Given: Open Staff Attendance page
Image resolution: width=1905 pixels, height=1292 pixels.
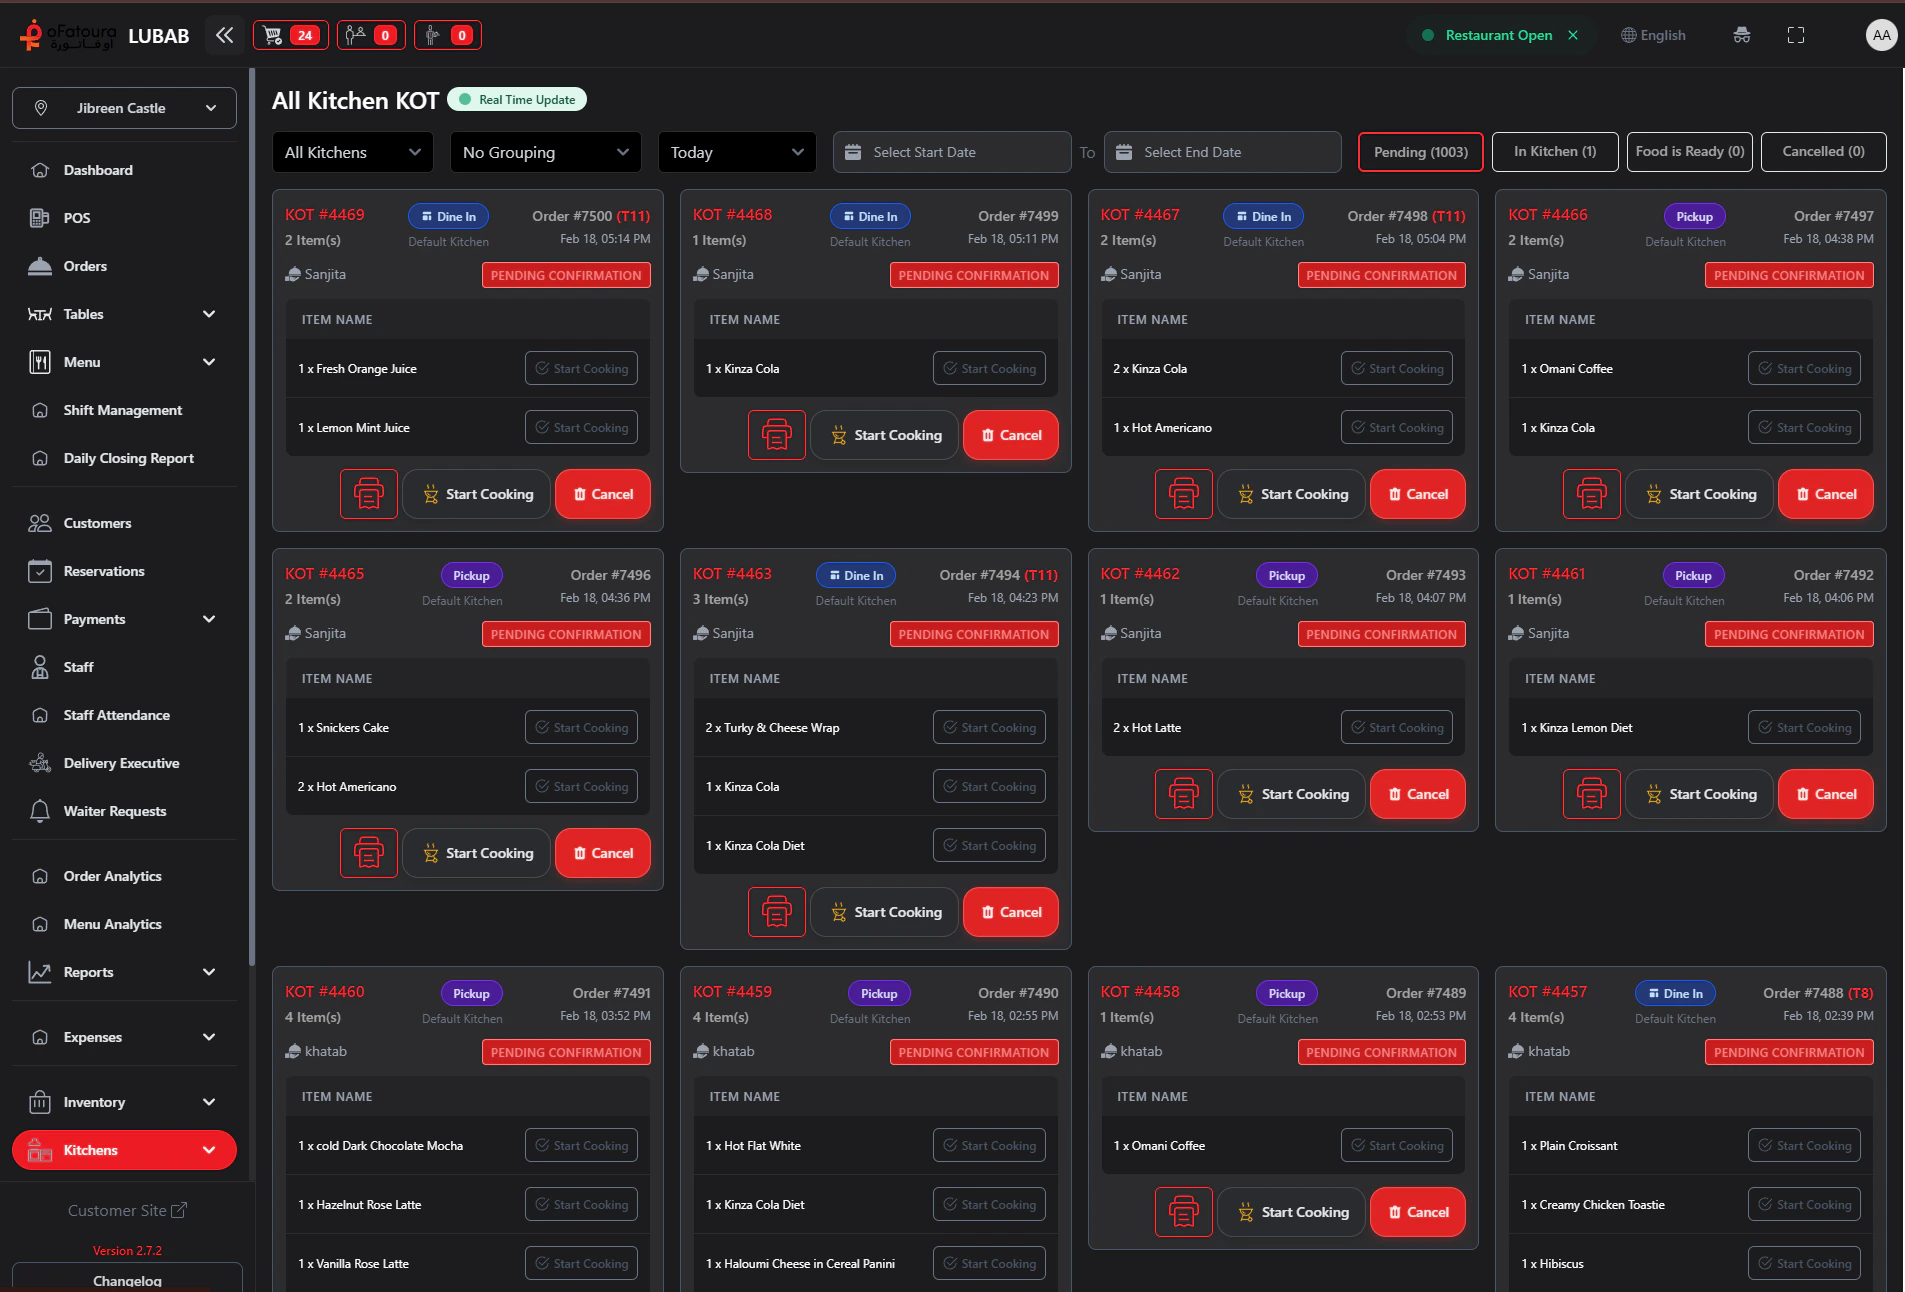Looking at the screenshot, I should (124, 715).
